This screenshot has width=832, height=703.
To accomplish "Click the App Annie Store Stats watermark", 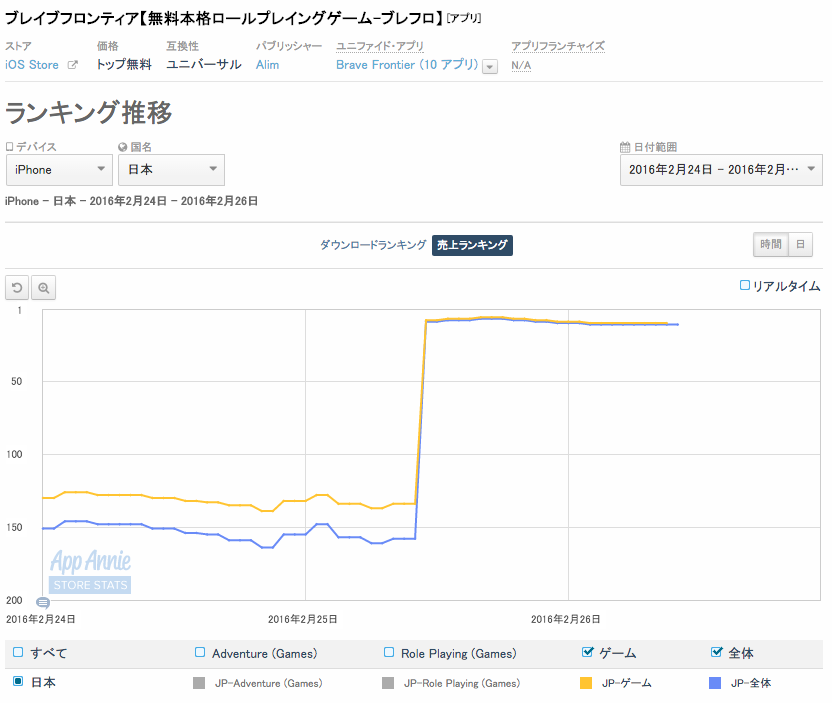I will (x=90, y=572).
